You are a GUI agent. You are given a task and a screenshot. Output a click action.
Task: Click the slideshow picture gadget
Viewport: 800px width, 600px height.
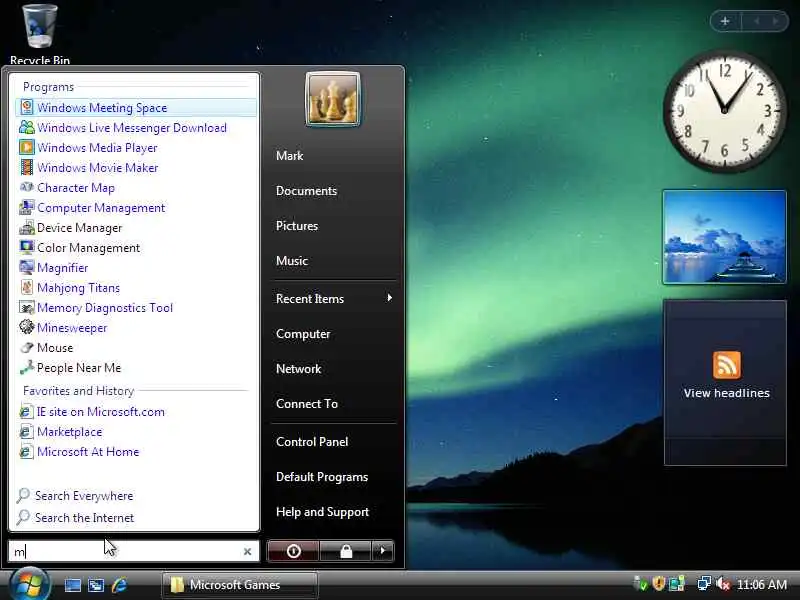724,237
